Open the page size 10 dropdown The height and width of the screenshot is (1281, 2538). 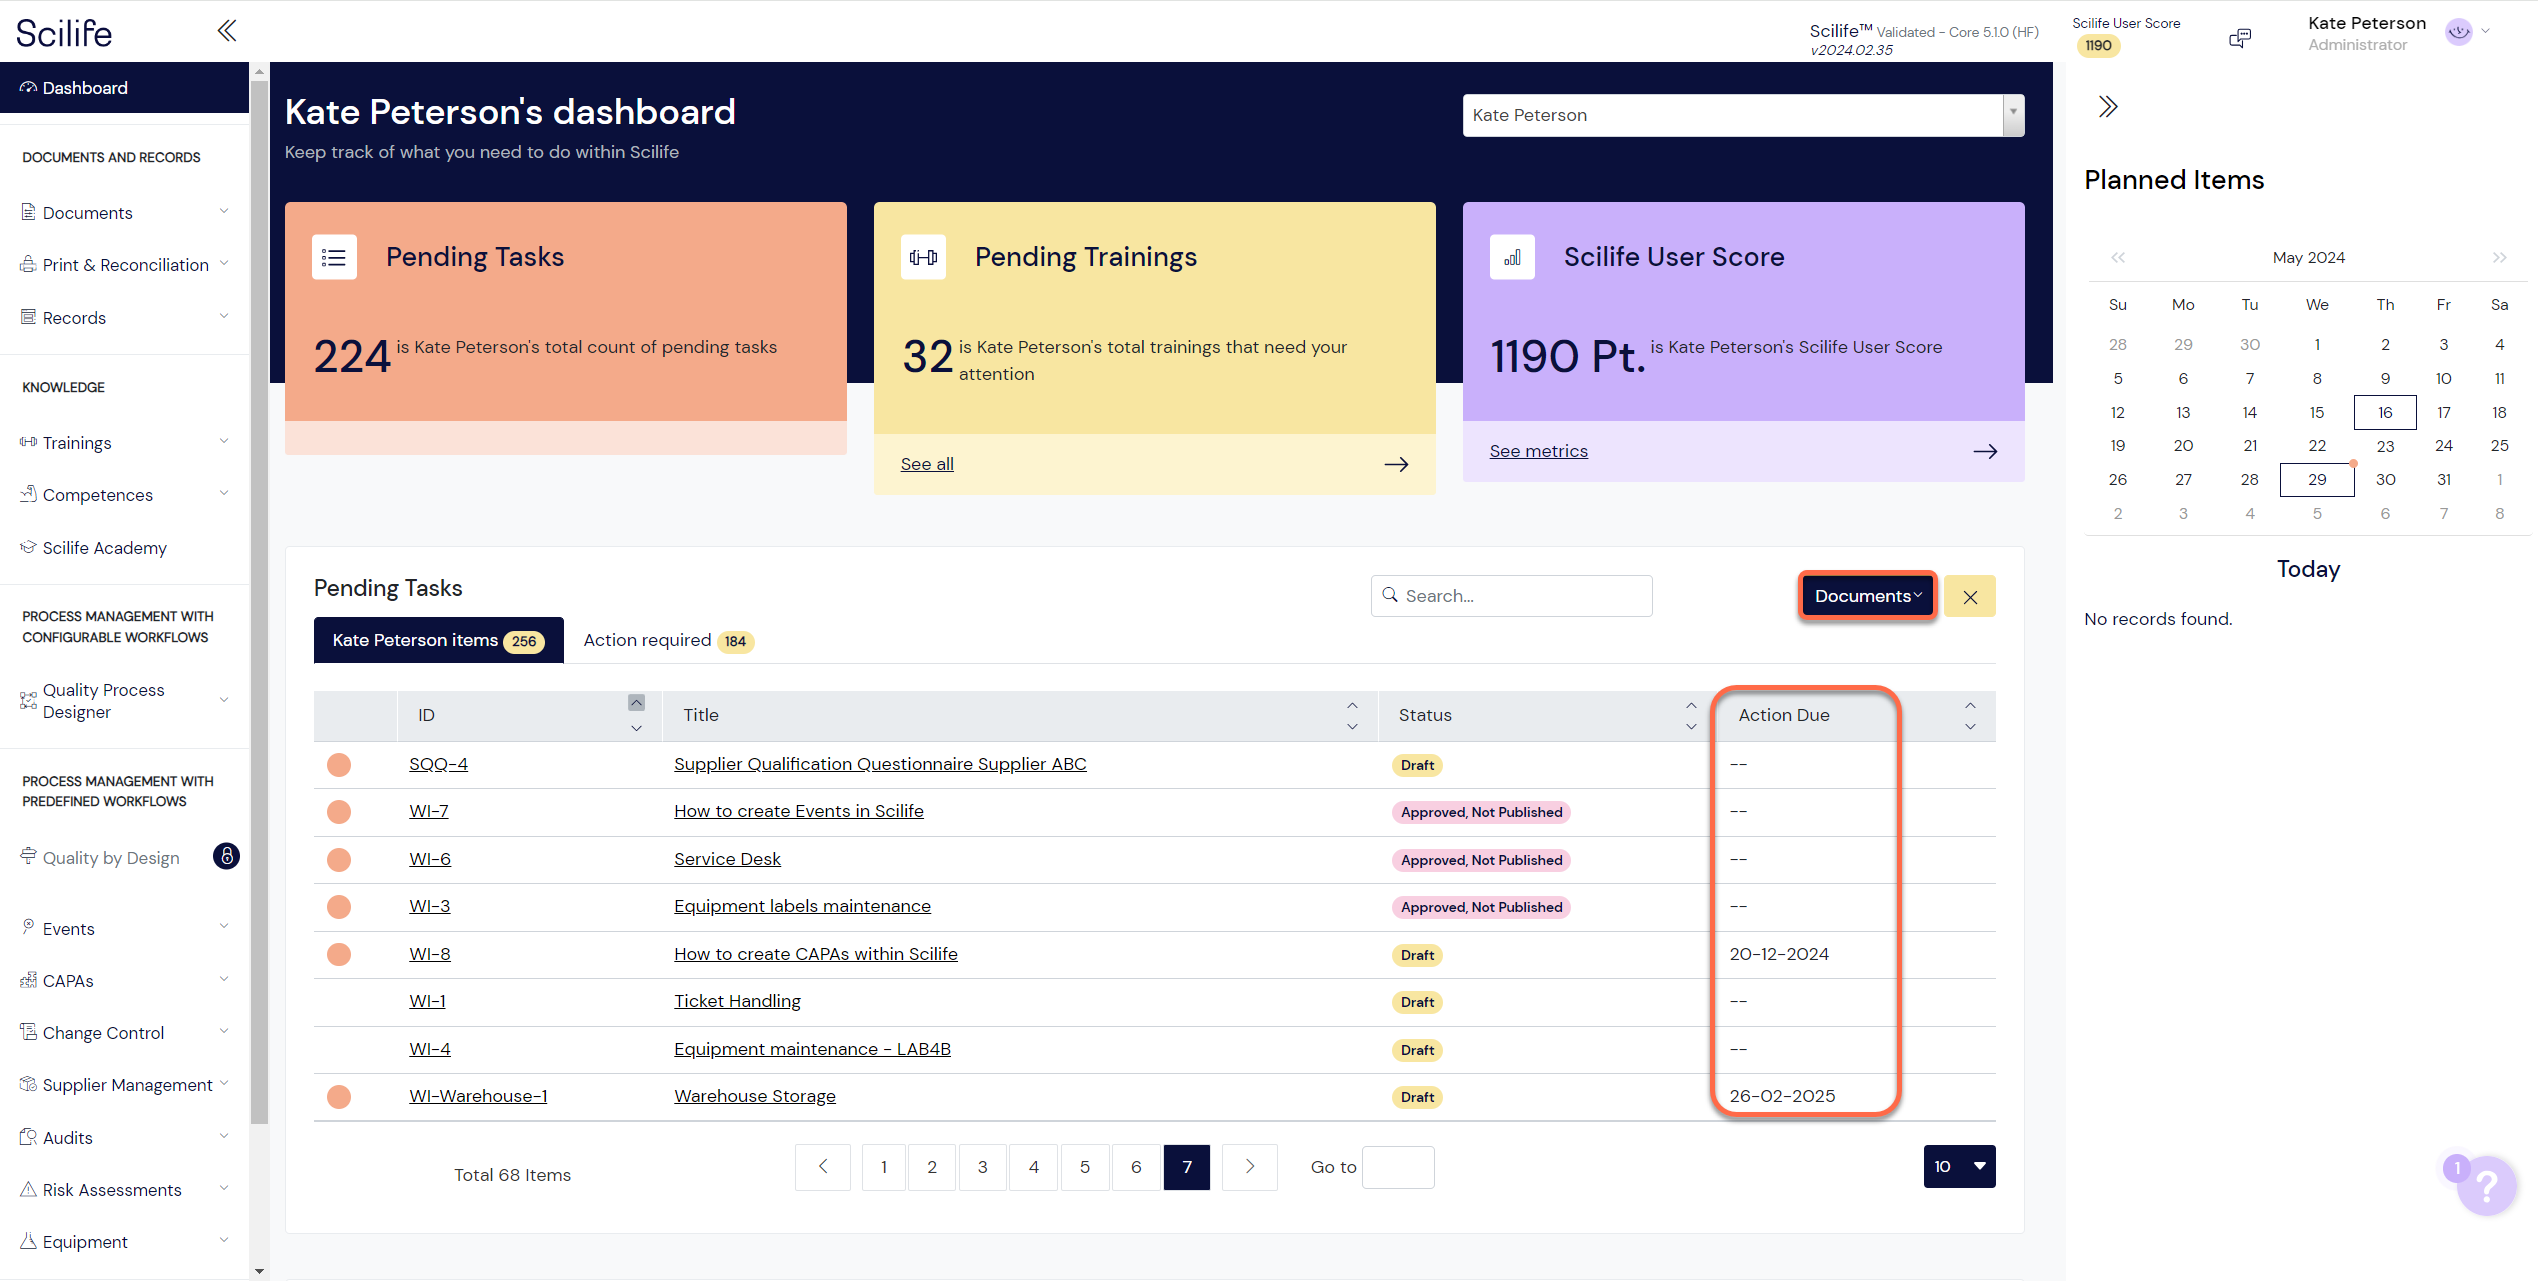[1959, 1166]
